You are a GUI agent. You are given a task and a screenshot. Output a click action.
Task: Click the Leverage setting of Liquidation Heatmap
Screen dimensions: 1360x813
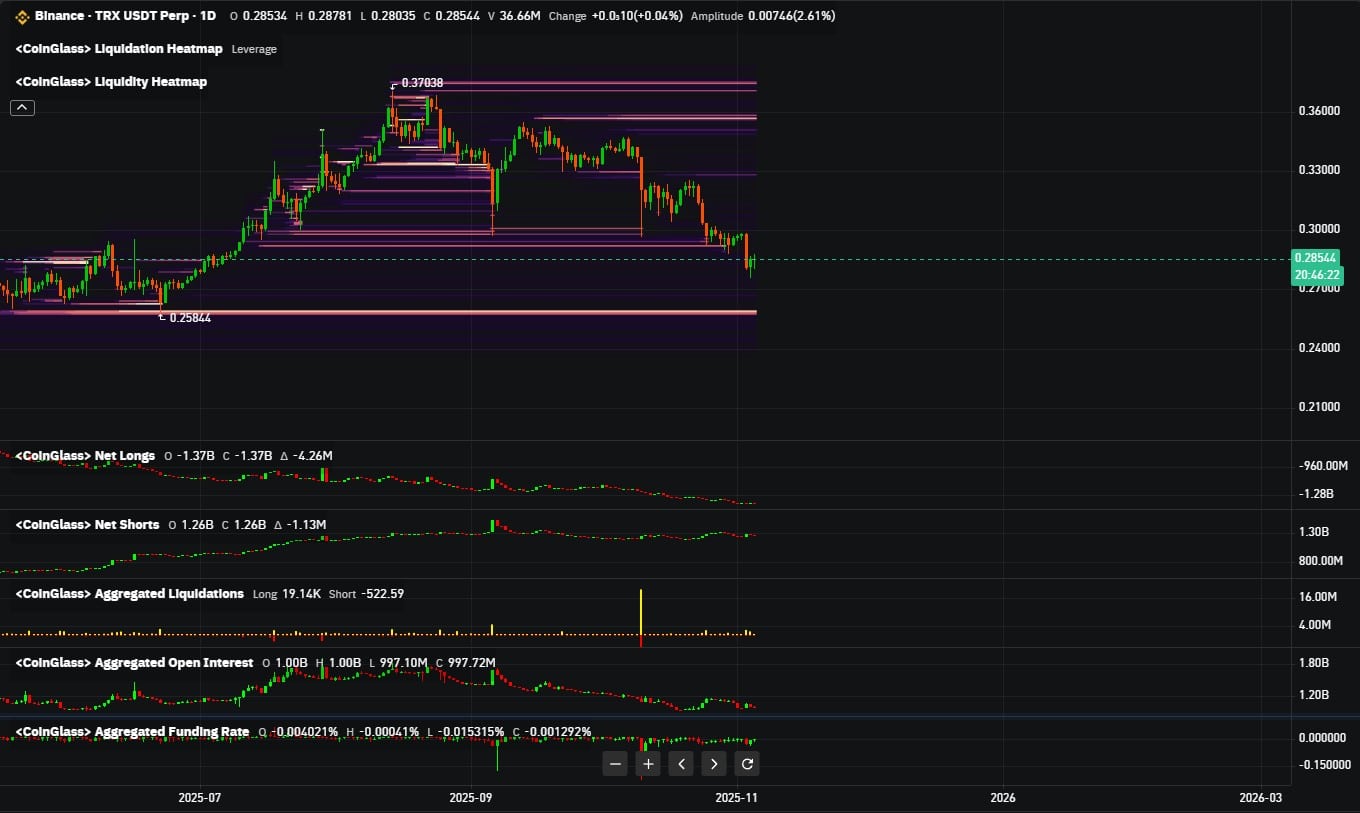[254, 49]
